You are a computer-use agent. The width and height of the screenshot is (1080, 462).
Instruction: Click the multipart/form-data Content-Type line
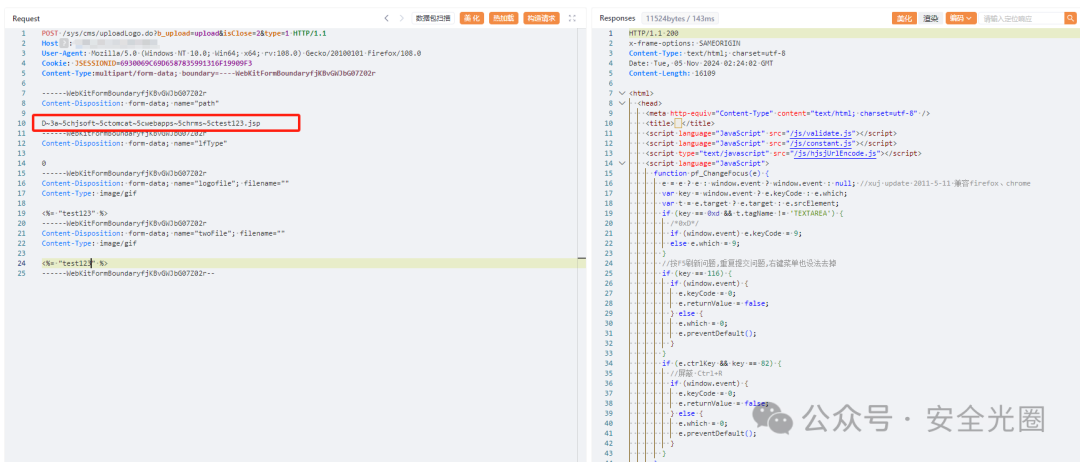point(208,73)
